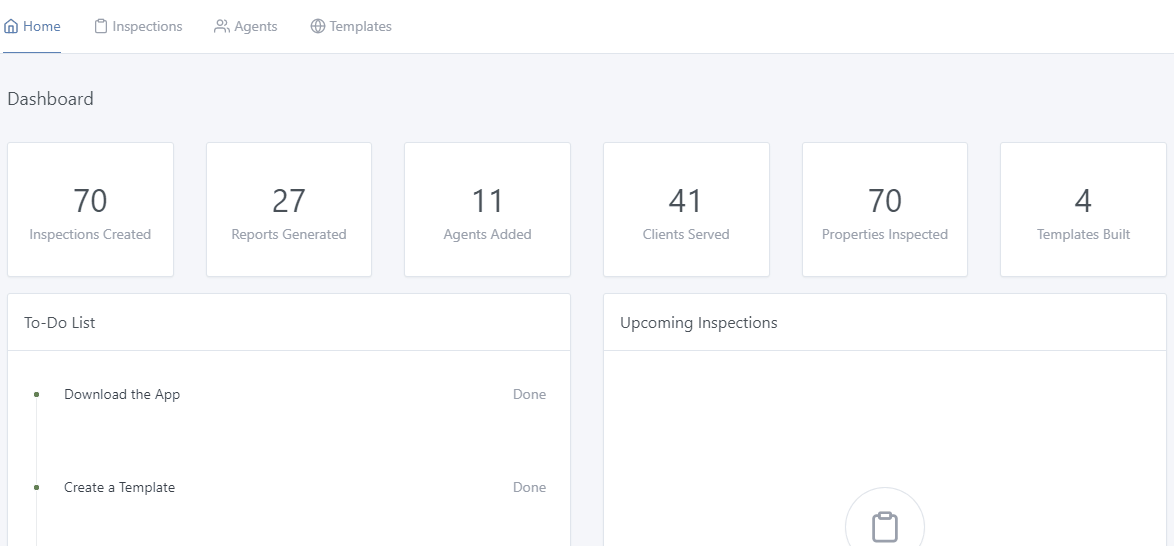Click the Inspections clipboard icon

tap(101, 27)
